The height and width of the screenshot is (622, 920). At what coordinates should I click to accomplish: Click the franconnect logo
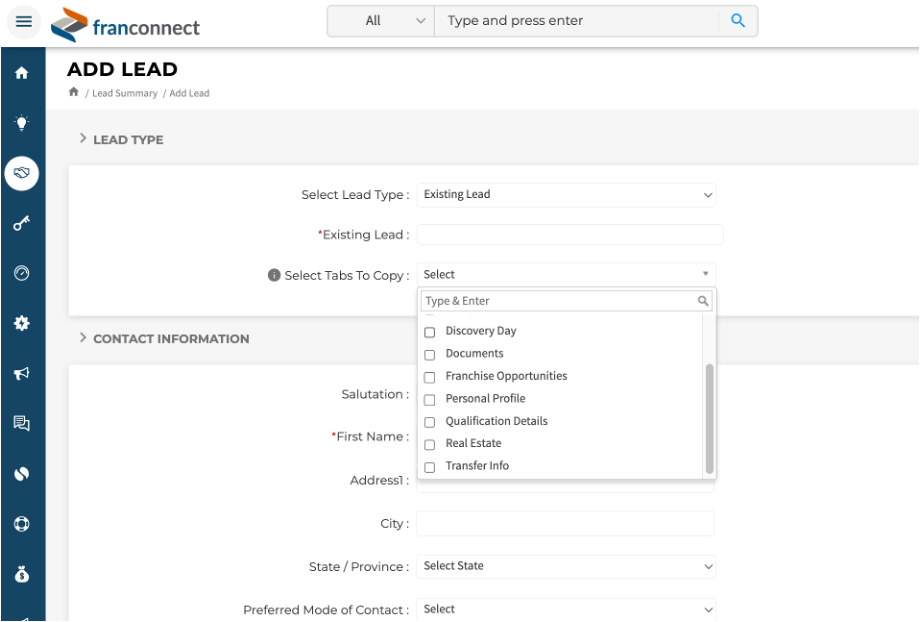point(126,26)
